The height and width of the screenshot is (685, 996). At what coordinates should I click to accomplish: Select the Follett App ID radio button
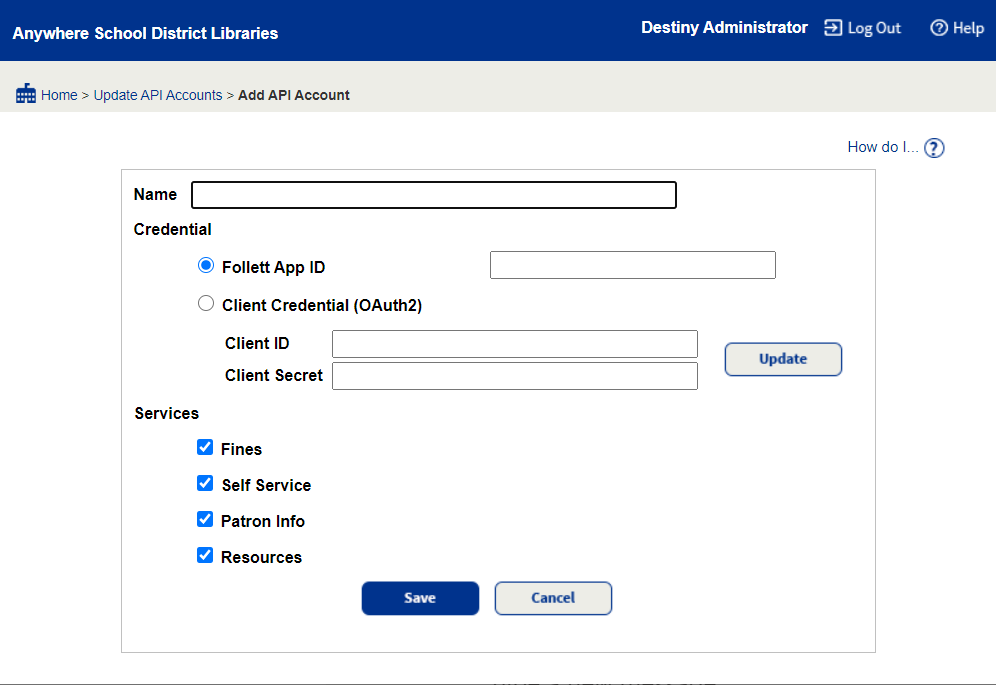coord(205,265)
